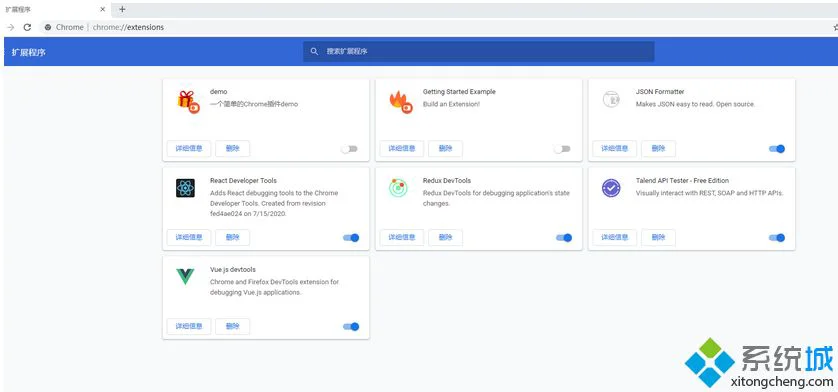838x392 pixels.
Task: Disable the Vue.js devtools toggle
Action: click(x=351, y=327)
